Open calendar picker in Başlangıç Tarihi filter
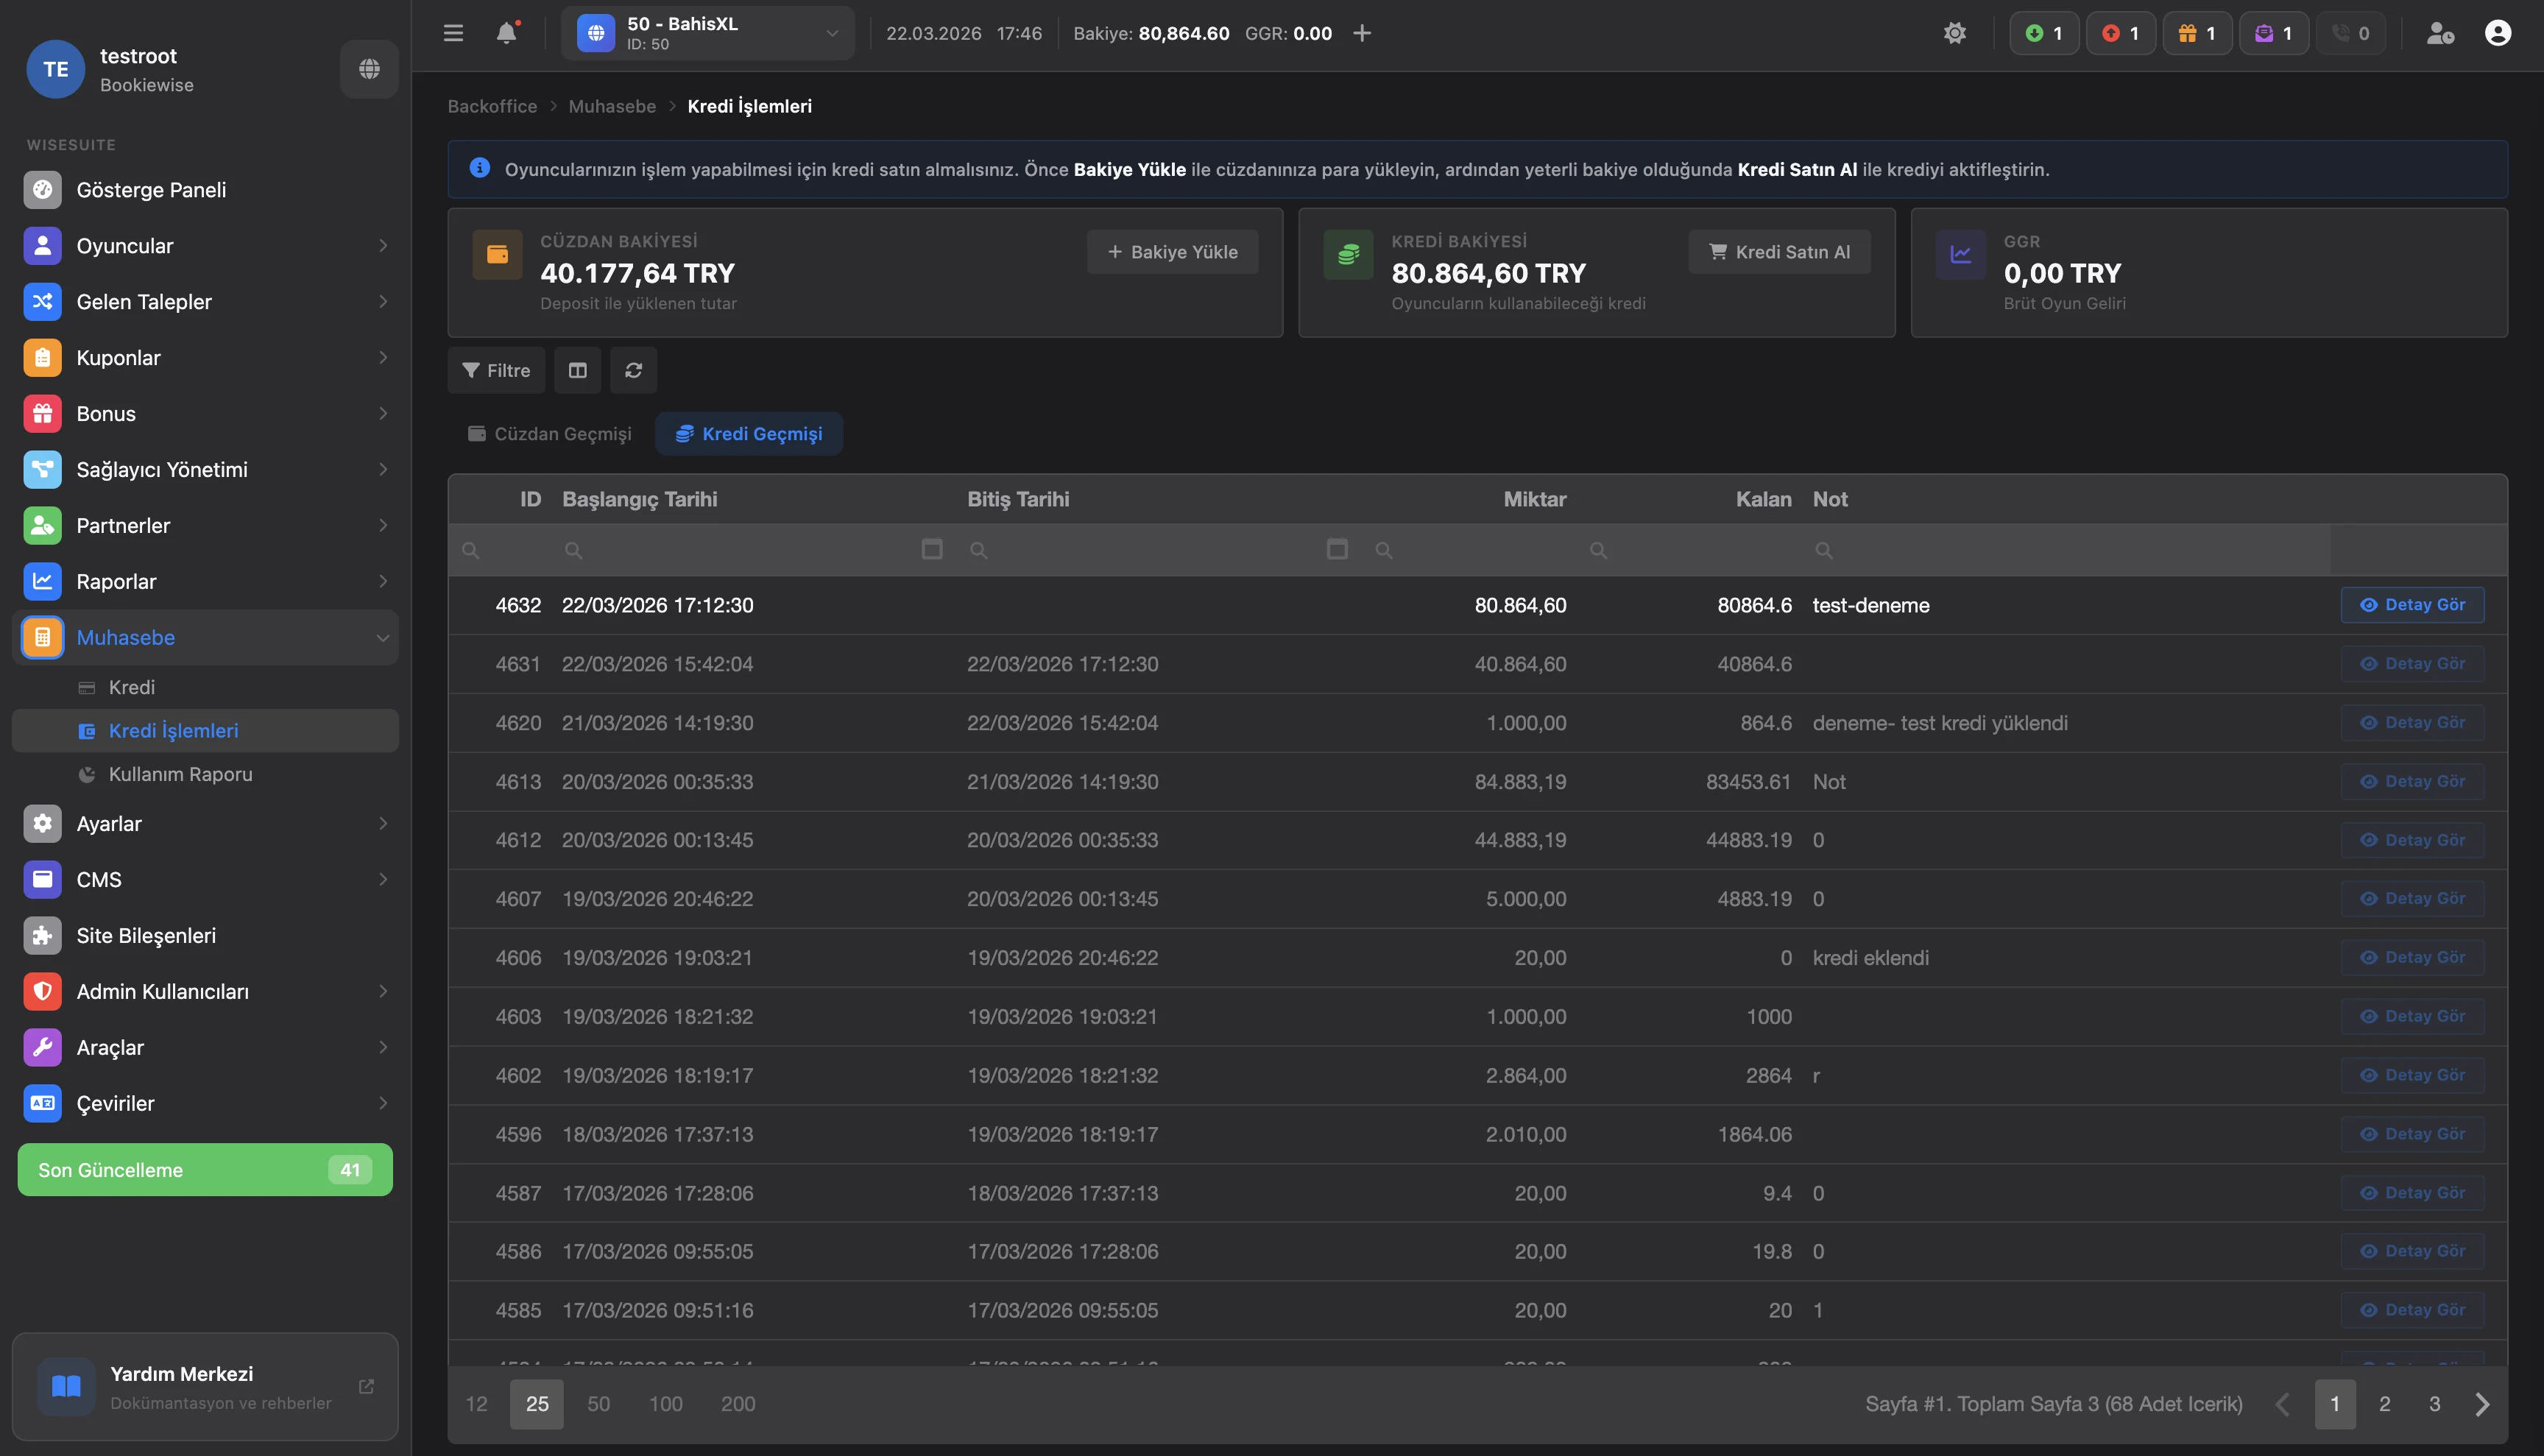 click(931, 549)
